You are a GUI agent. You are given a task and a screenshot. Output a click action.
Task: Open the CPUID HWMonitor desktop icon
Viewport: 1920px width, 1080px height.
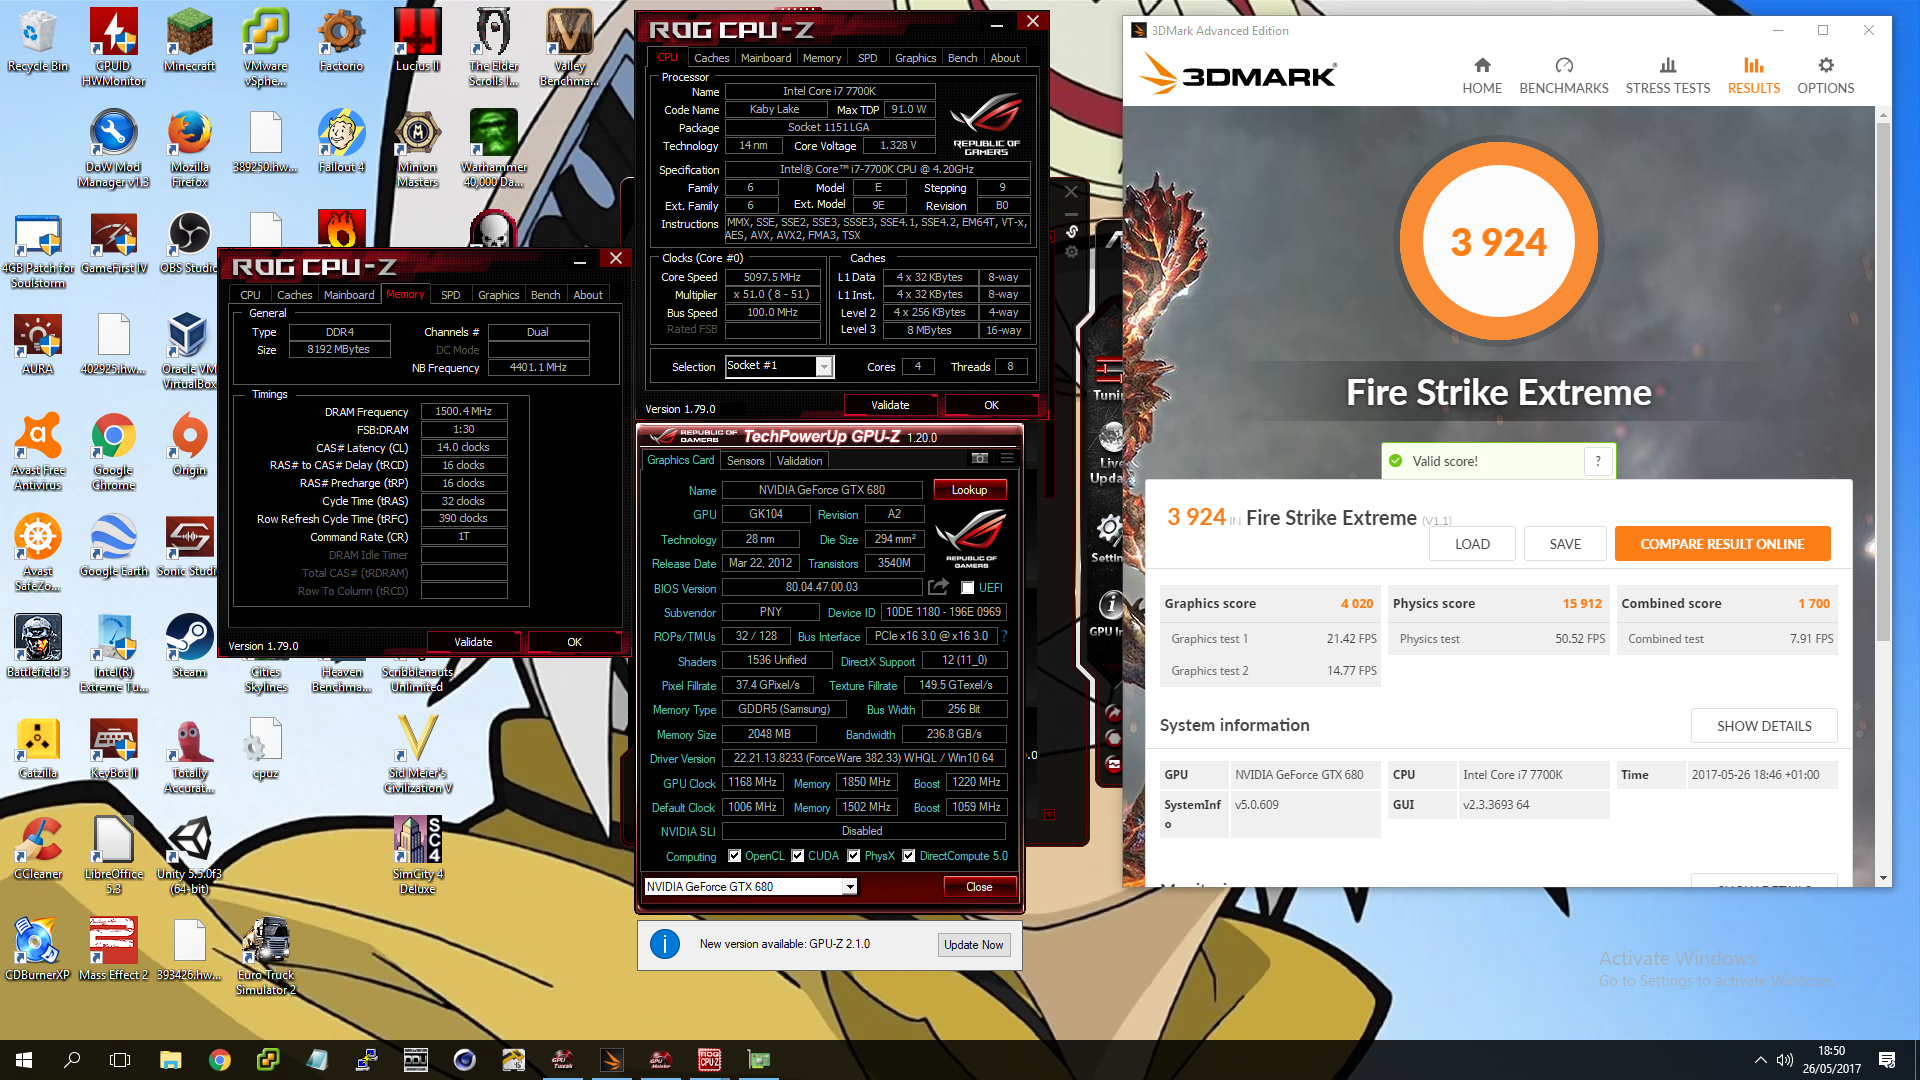[113, 47]
